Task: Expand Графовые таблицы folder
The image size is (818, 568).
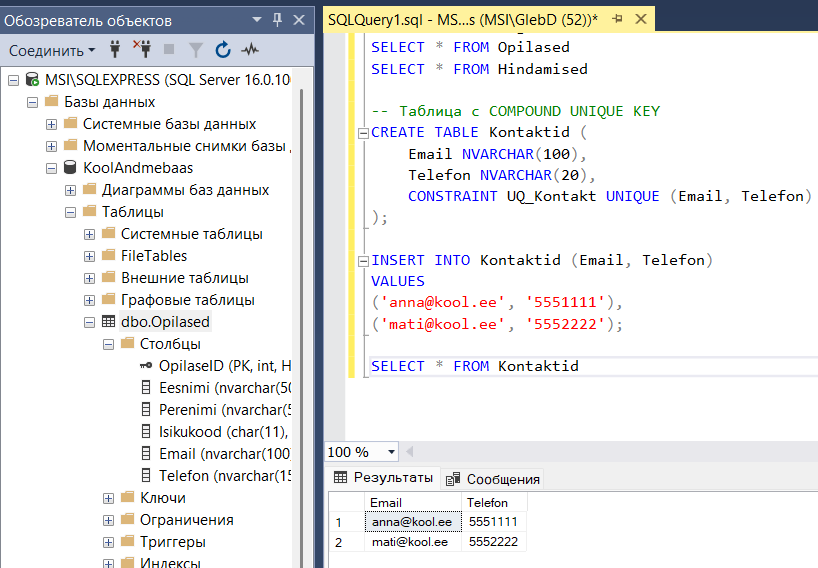Action: (89, 300)
